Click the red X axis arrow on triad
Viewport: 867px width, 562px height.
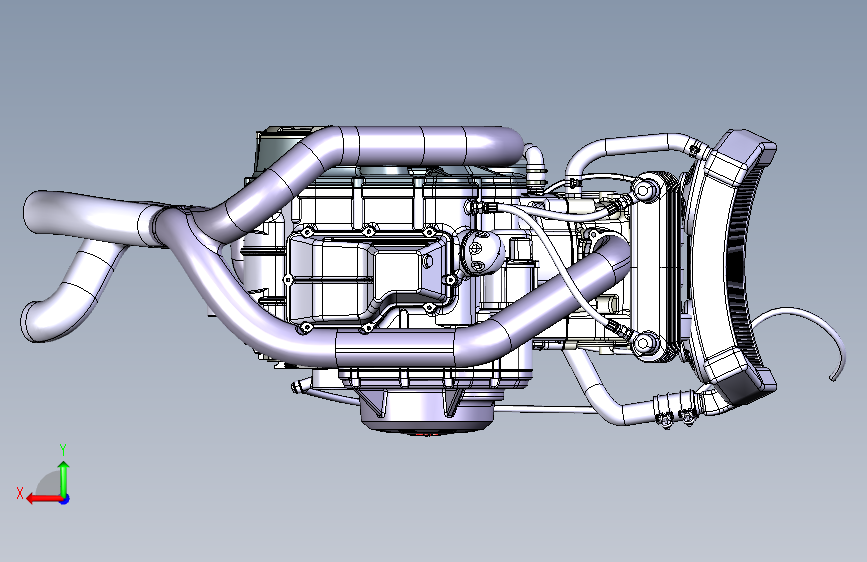pyautogui.click(x=43, y=499)
